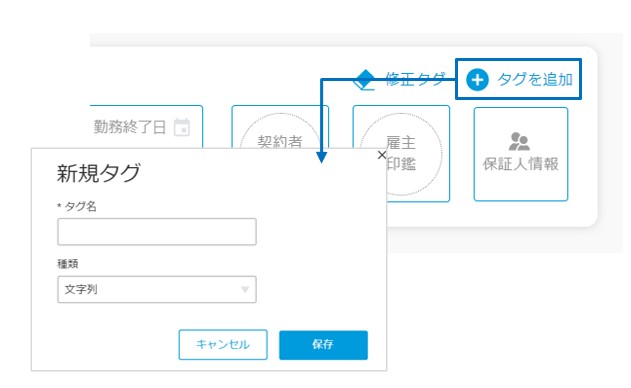Click the 新規タグ dialog title
631x388 pixels.
pos(99,173)
